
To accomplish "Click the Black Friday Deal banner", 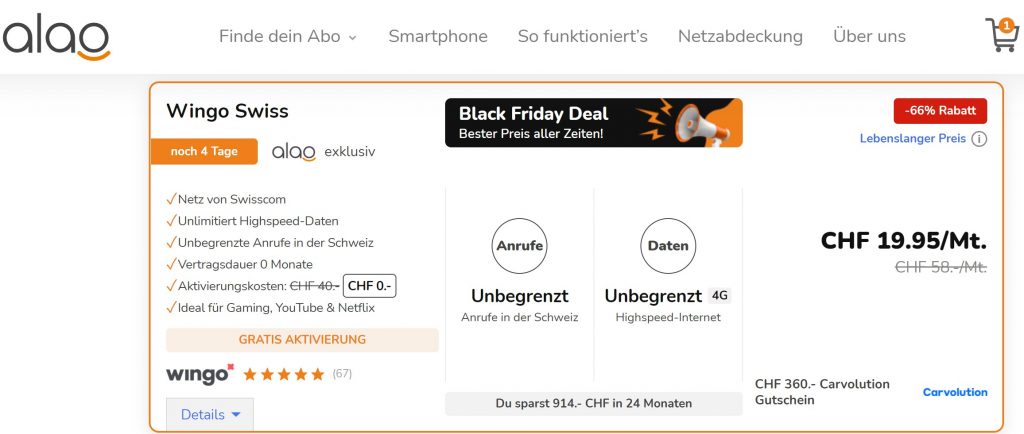I will click(593, 122).
